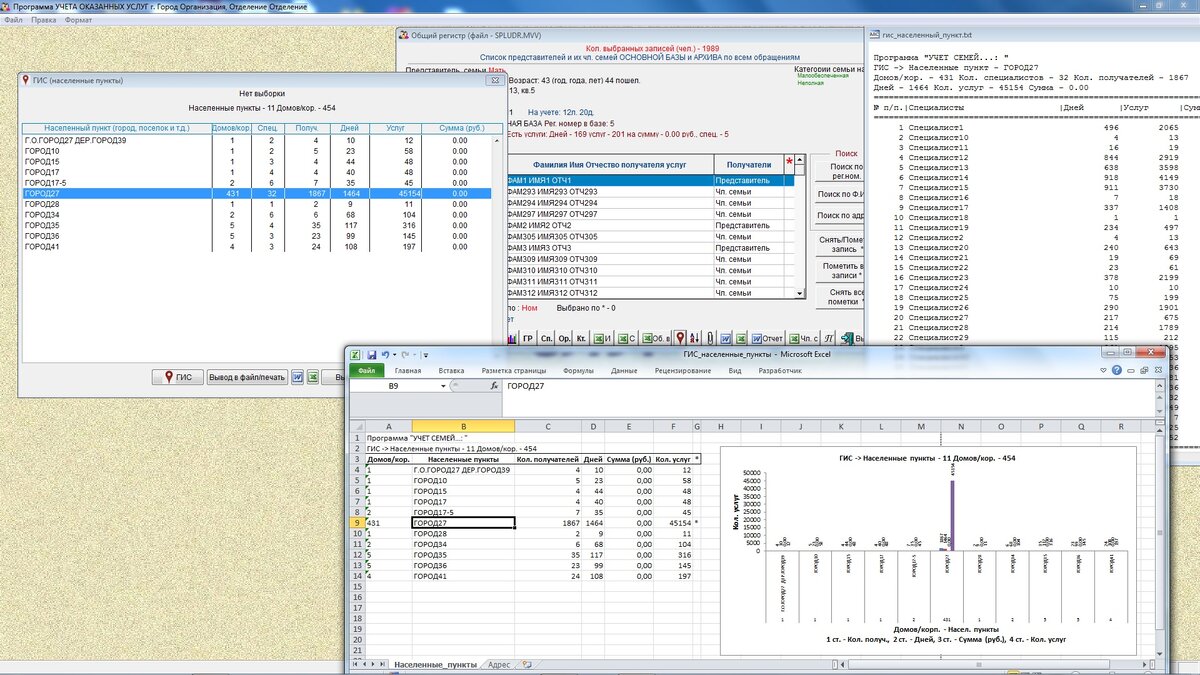The image size is (1200, 675).
Task: Click the Ор. toolbar button
Action: [565, 338]
